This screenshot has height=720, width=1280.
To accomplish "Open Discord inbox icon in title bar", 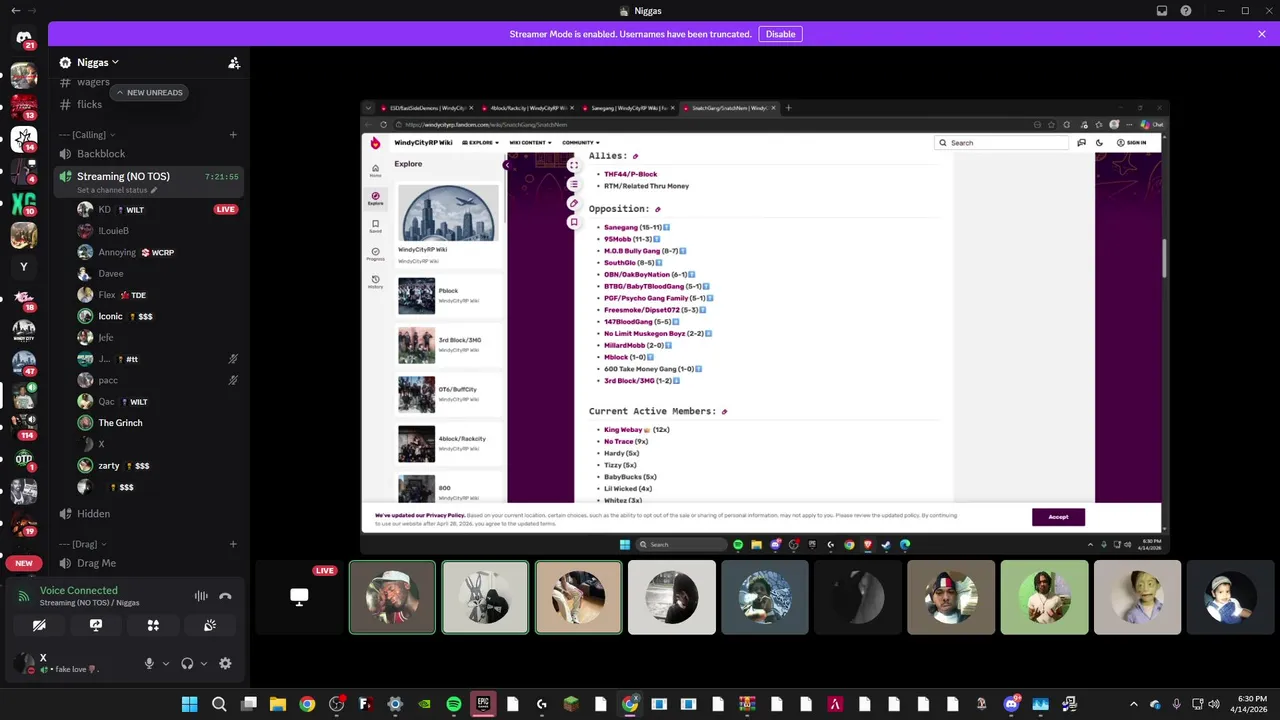I will pos(1162,11).
